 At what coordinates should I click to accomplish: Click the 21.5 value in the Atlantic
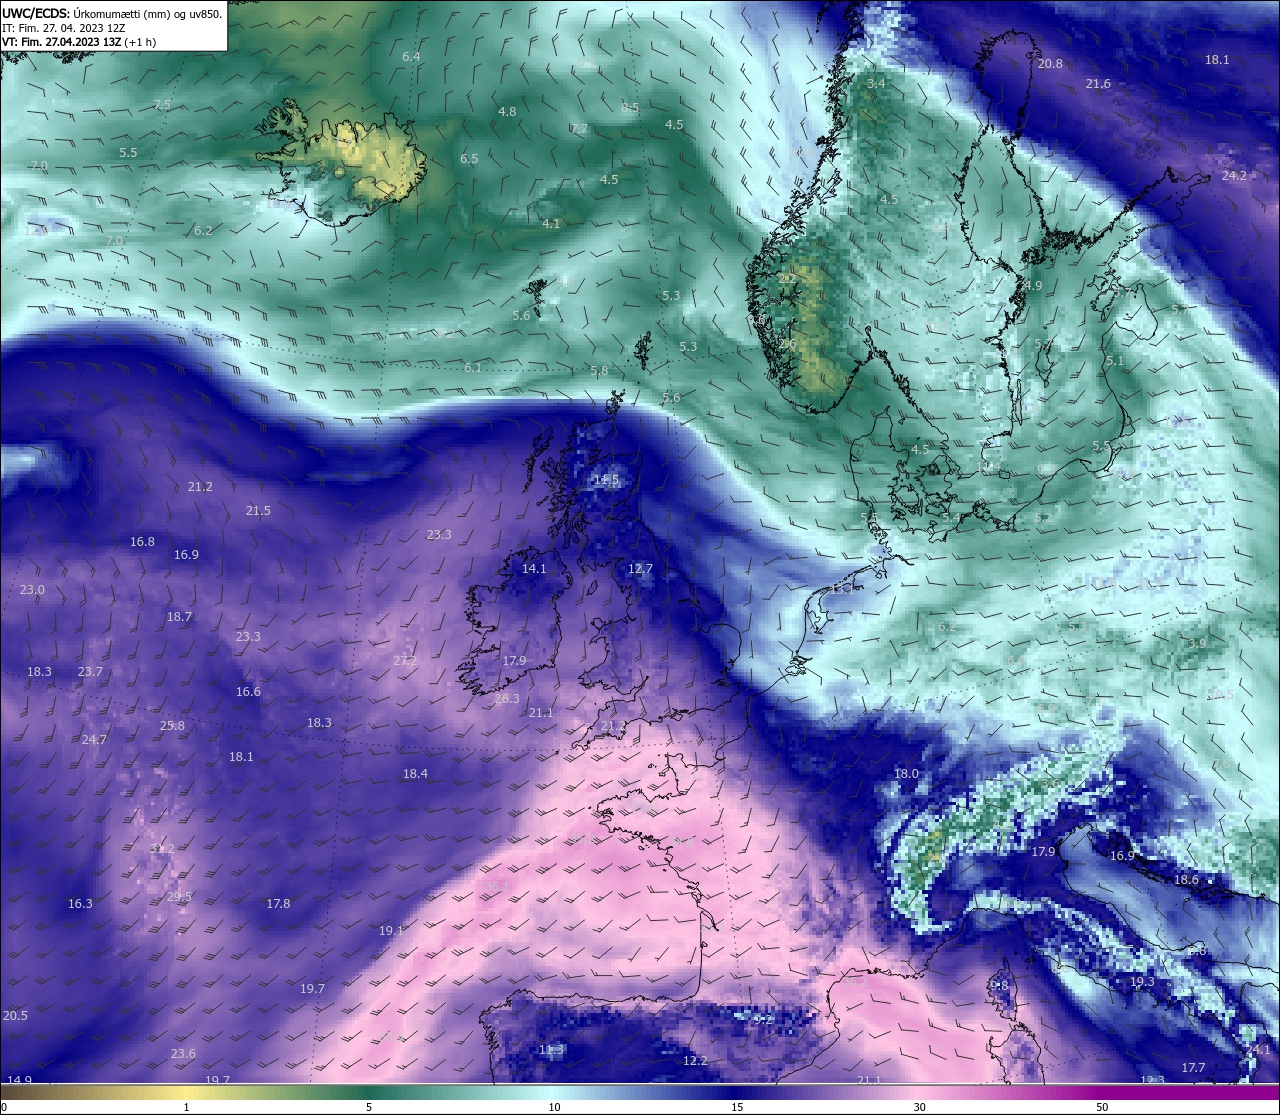point(258,511)
